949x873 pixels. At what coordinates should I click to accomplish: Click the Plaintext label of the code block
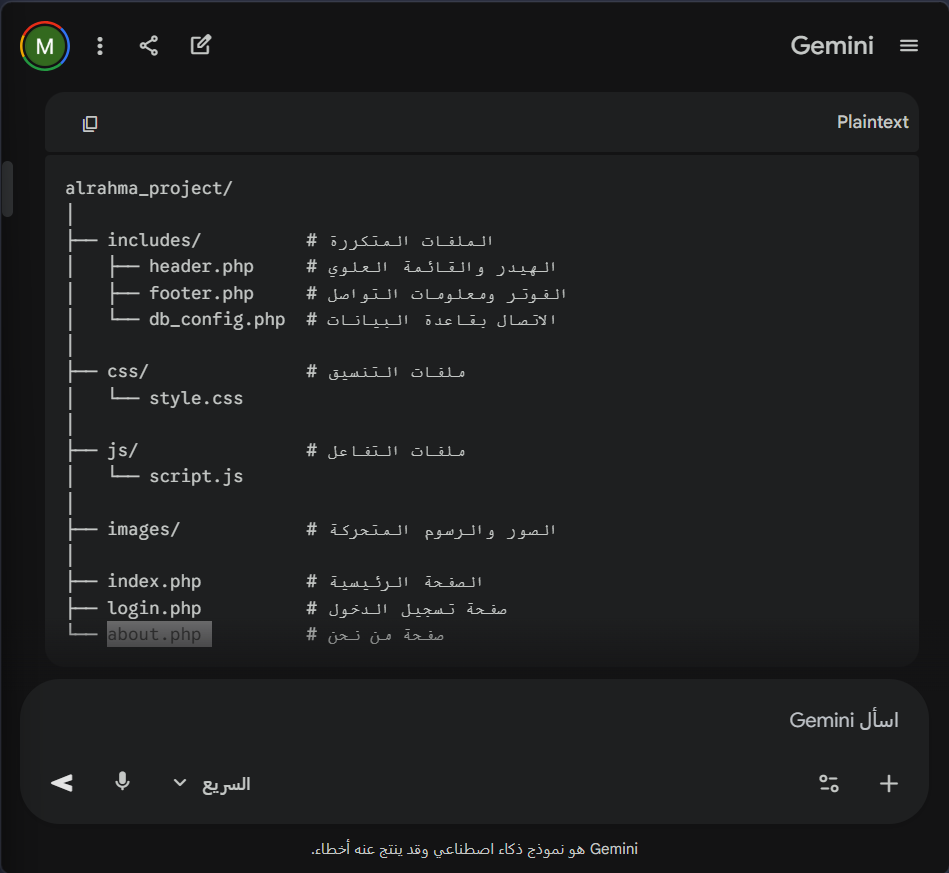point(872,122)
